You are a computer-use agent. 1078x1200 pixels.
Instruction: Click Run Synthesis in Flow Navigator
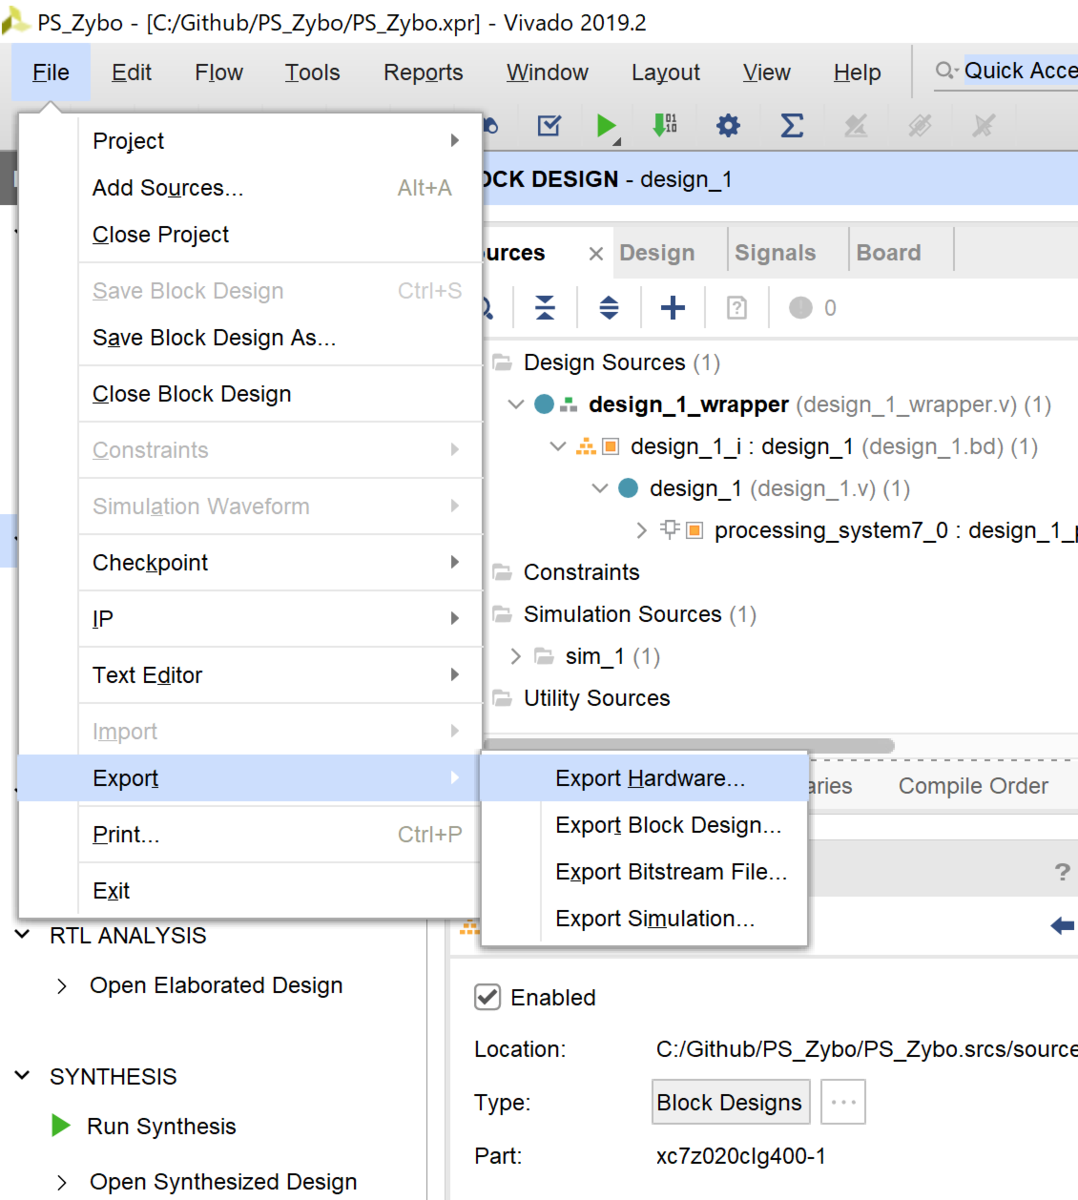(x=161, y=1126)
